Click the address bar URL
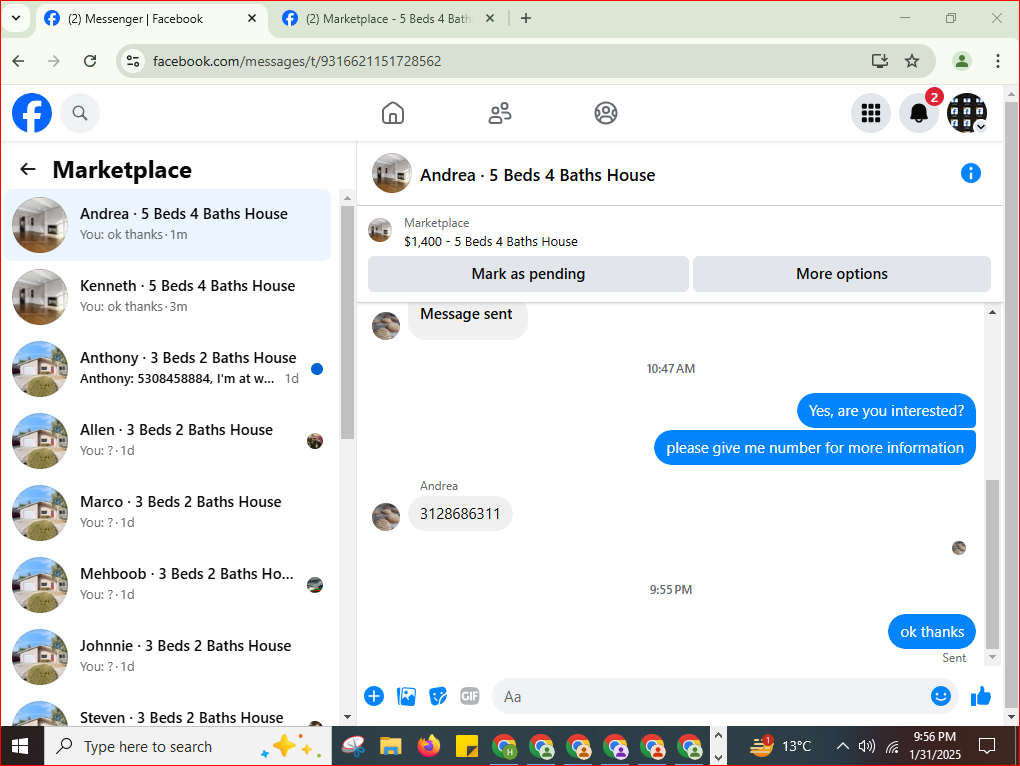The image size is (1020, 766). (x=297, y=61)
